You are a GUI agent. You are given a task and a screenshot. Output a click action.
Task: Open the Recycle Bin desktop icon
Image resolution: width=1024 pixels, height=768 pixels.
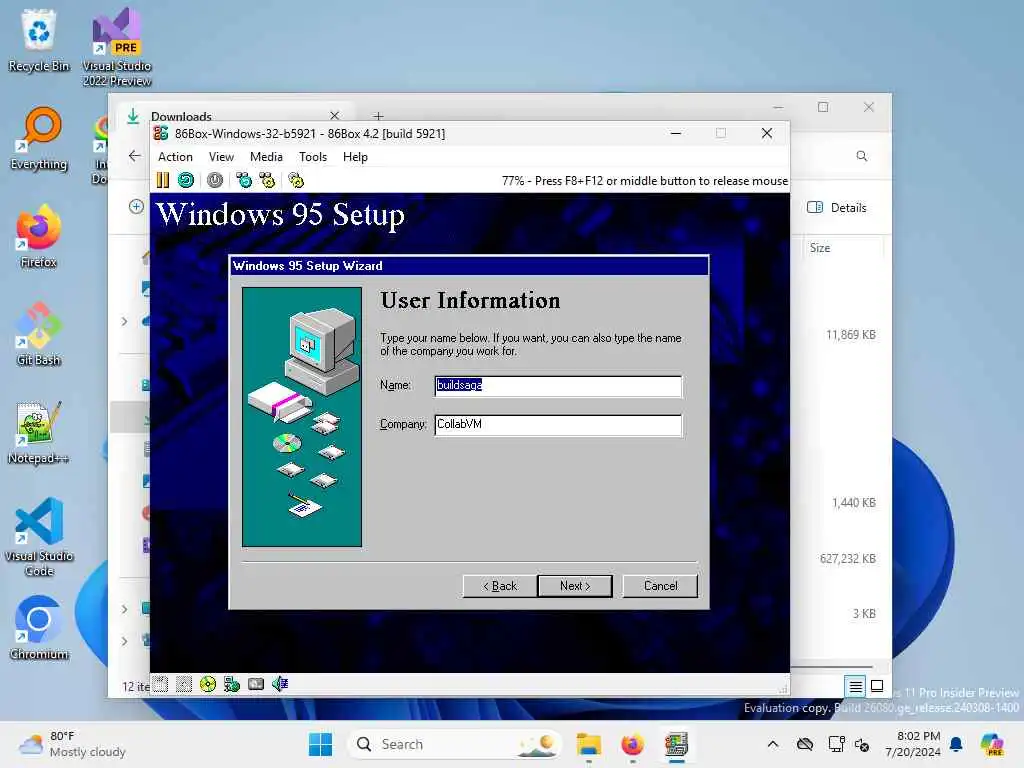pos(39,40)
